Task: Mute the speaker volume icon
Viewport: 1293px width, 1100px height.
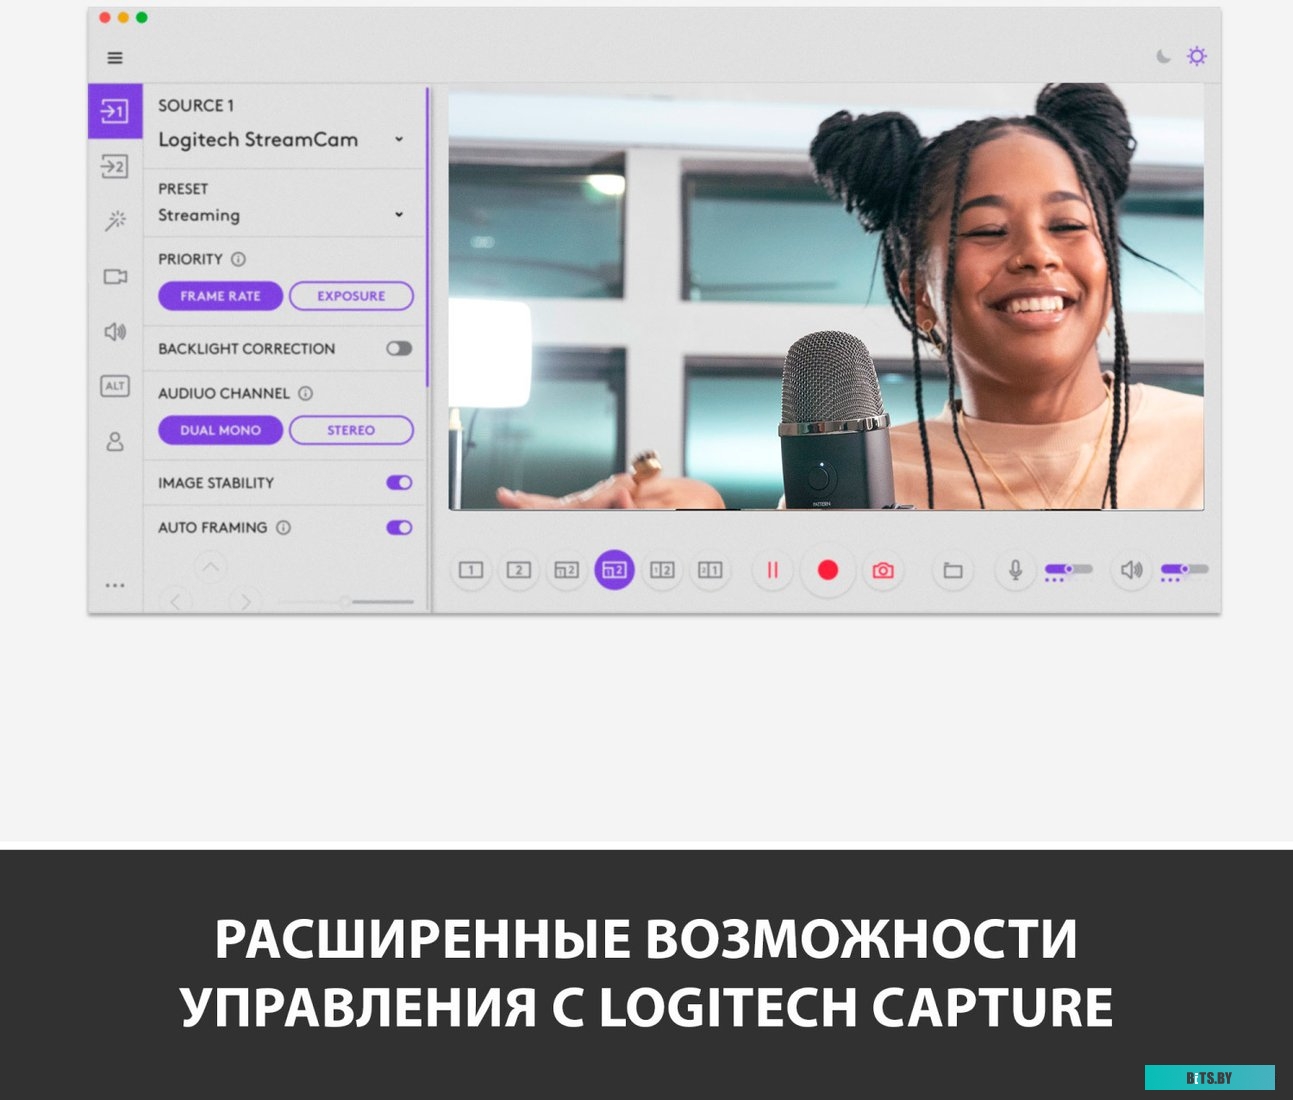Action: 1131,570
